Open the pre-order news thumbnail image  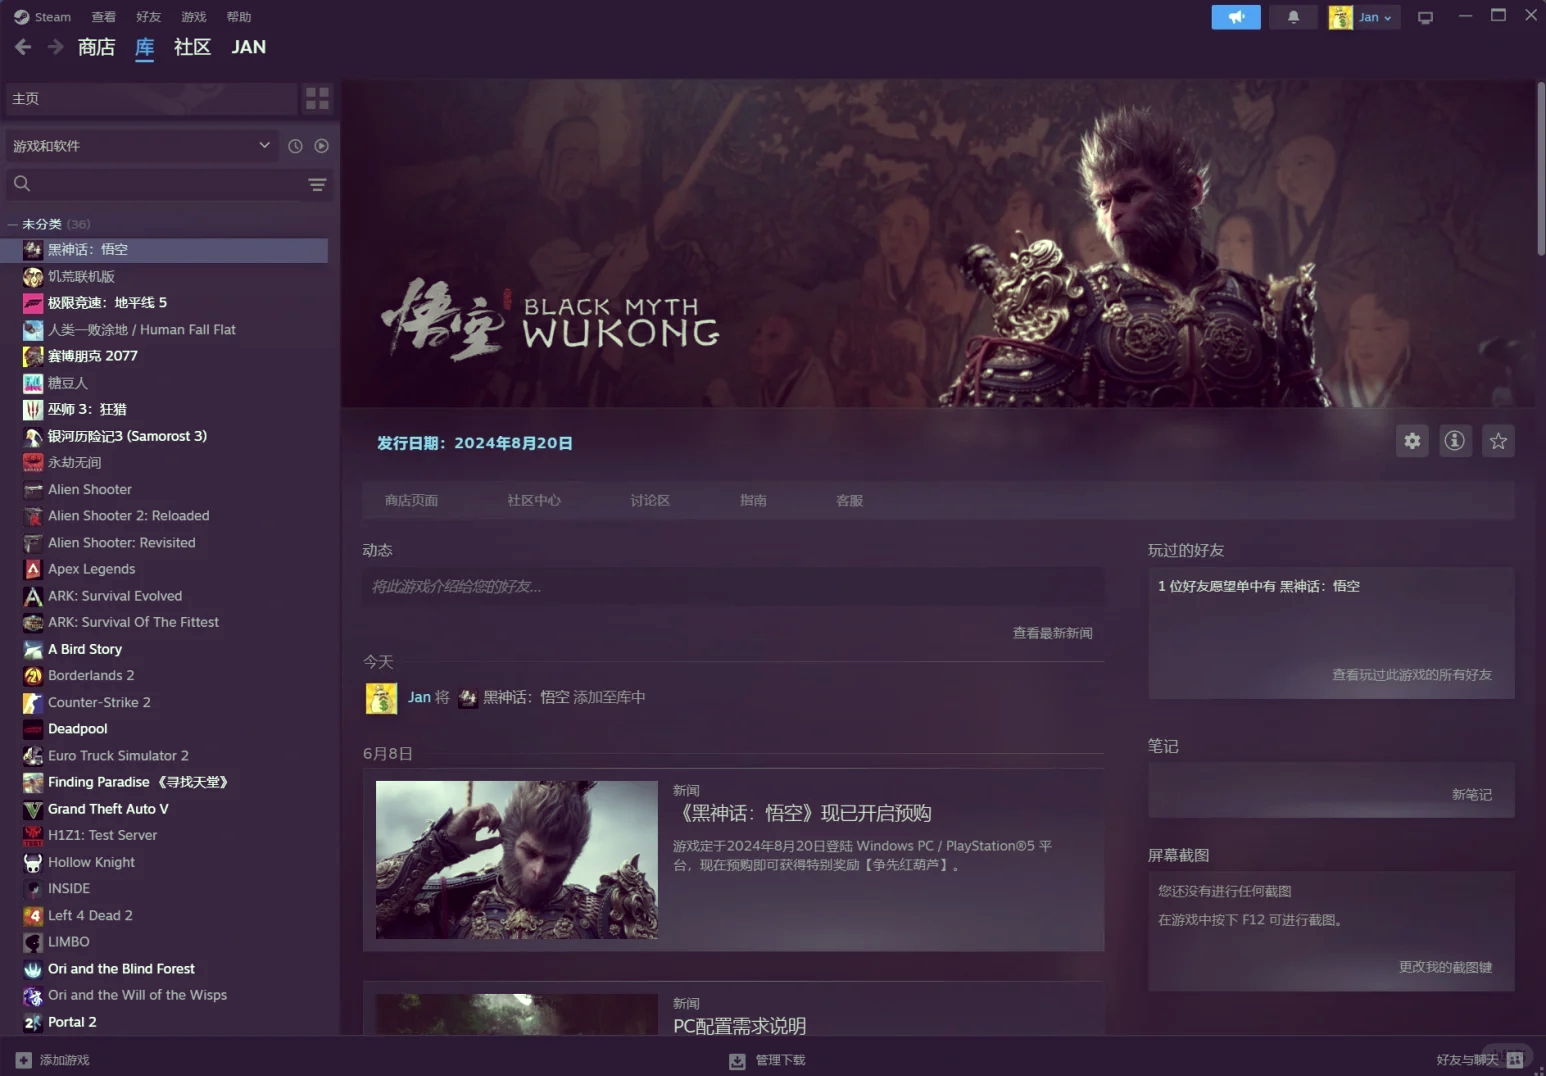coord(517,860)
